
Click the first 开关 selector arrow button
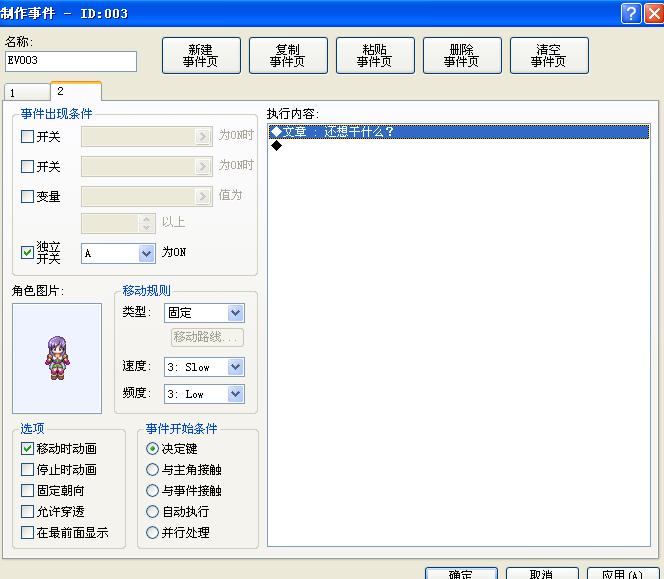tap(203, 136)
